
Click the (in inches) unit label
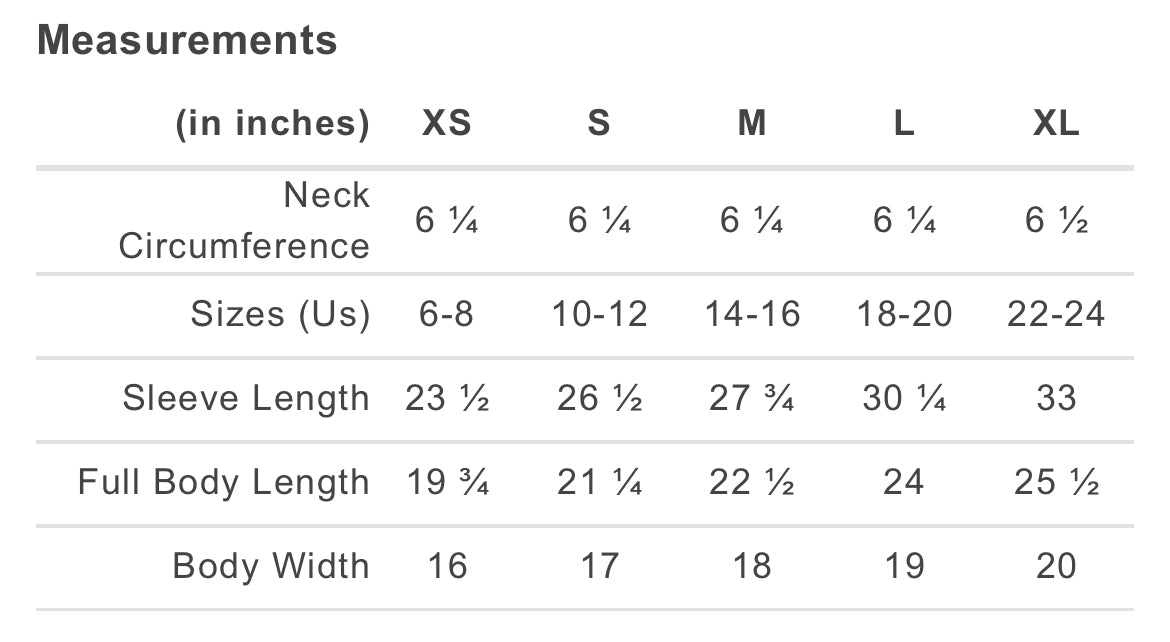273,124
